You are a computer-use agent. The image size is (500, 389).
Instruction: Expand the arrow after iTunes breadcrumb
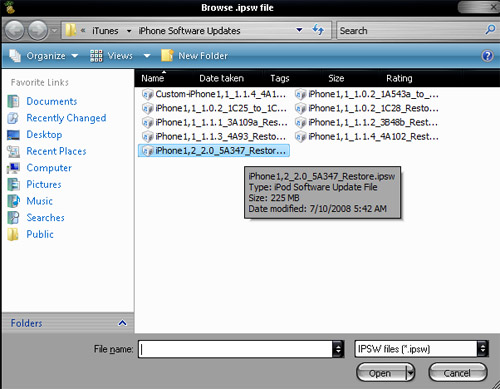pyautogui.click(x=129, y=31)
